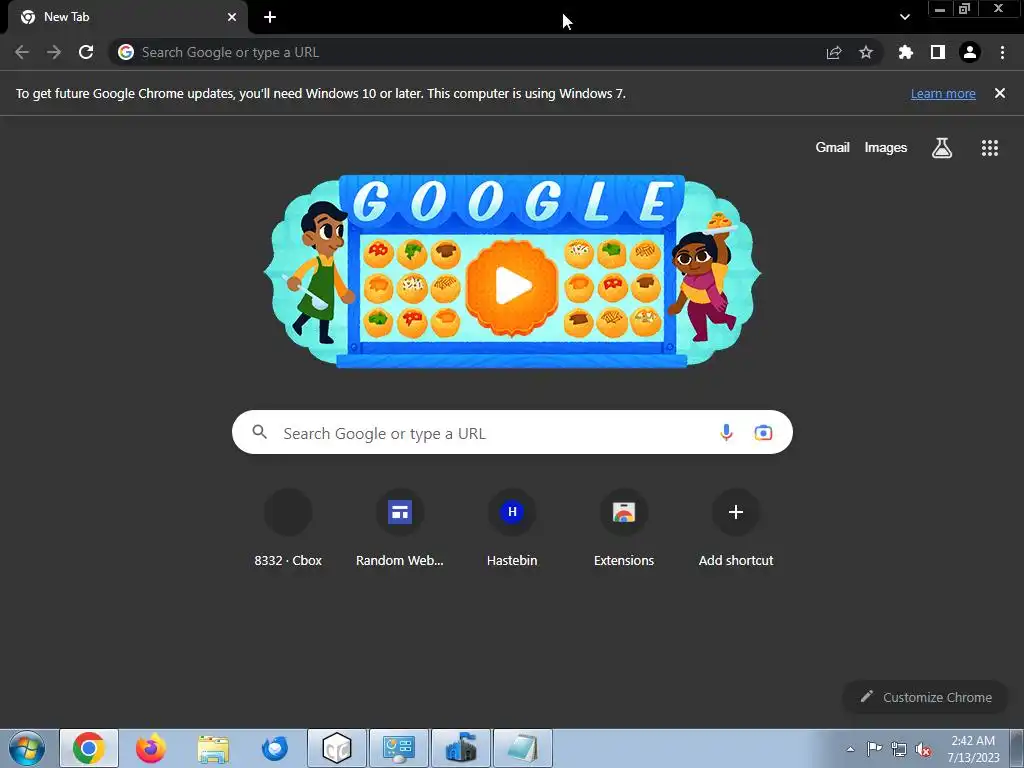Viewport: 1024px width, 768px height.
Task: Click the network tray icon
Action: click(899, 749)
